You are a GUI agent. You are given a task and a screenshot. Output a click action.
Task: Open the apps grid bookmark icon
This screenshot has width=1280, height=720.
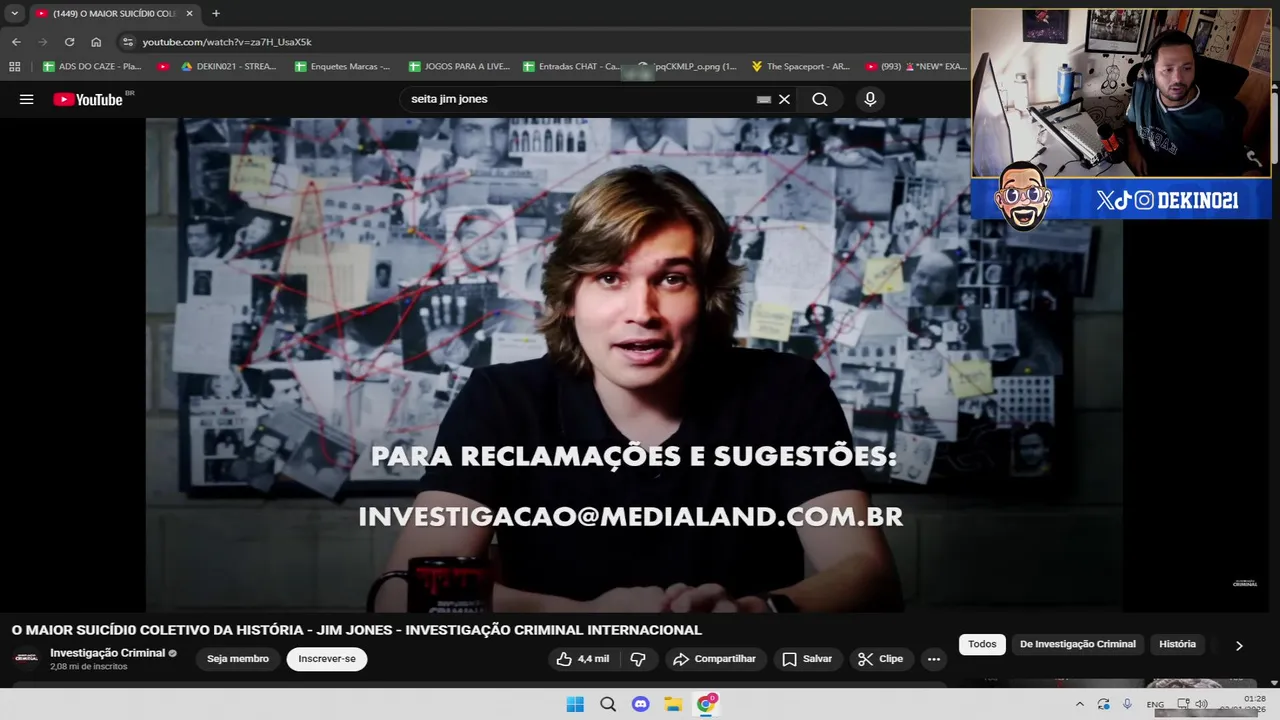click(x=14, y=66)
